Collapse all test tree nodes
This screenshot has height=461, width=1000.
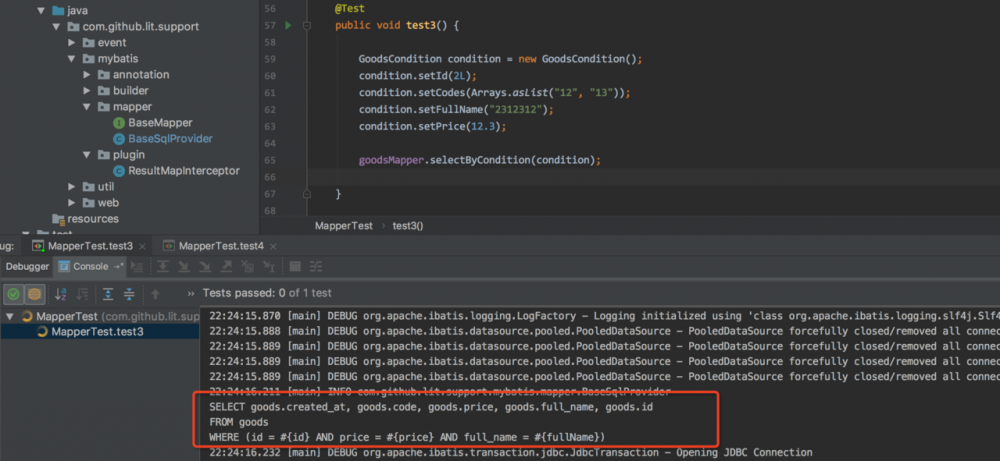[129, 294]
